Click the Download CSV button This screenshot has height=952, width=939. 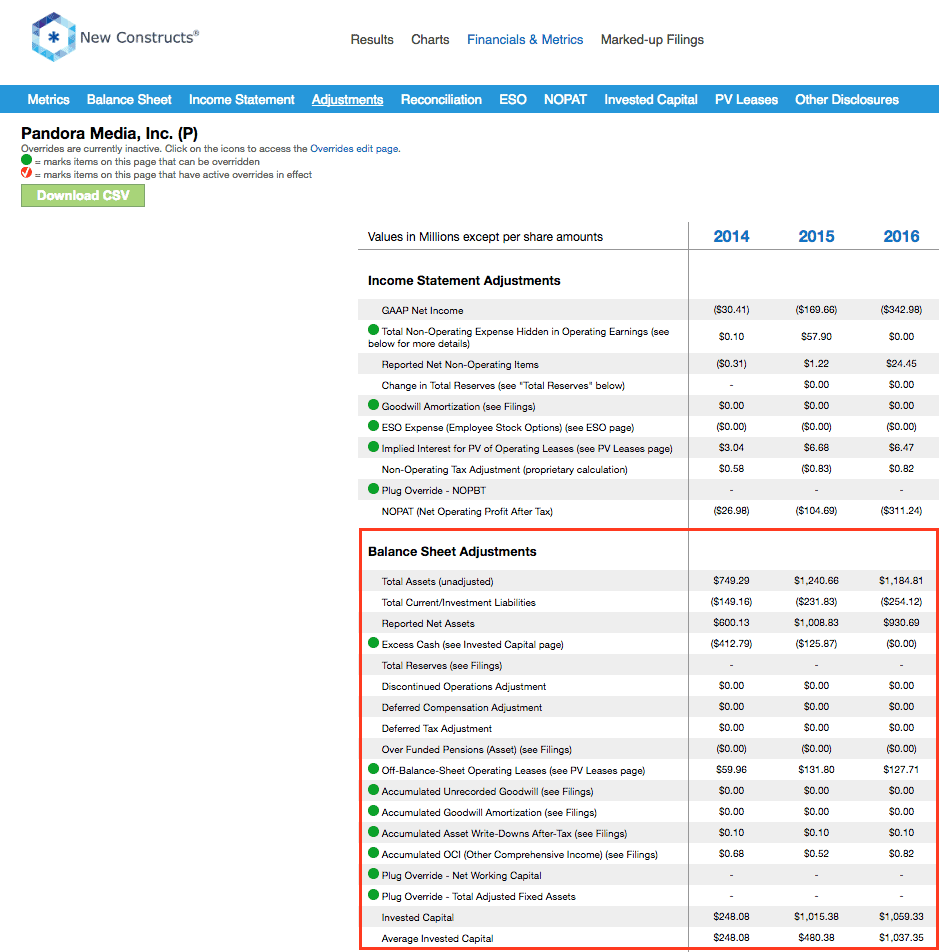coord(83,196)
